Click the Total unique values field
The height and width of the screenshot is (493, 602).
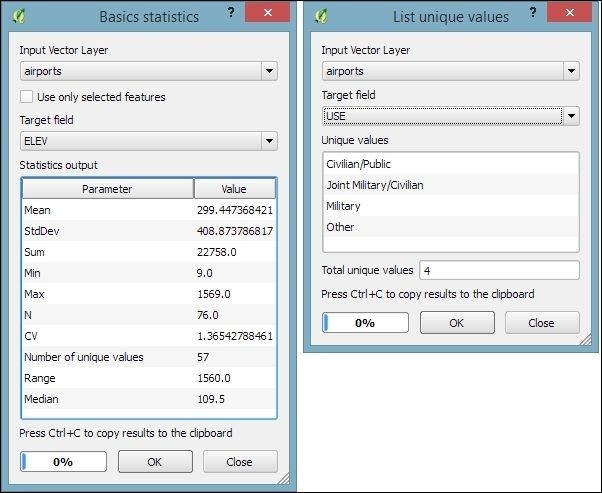tap(500, 270)
